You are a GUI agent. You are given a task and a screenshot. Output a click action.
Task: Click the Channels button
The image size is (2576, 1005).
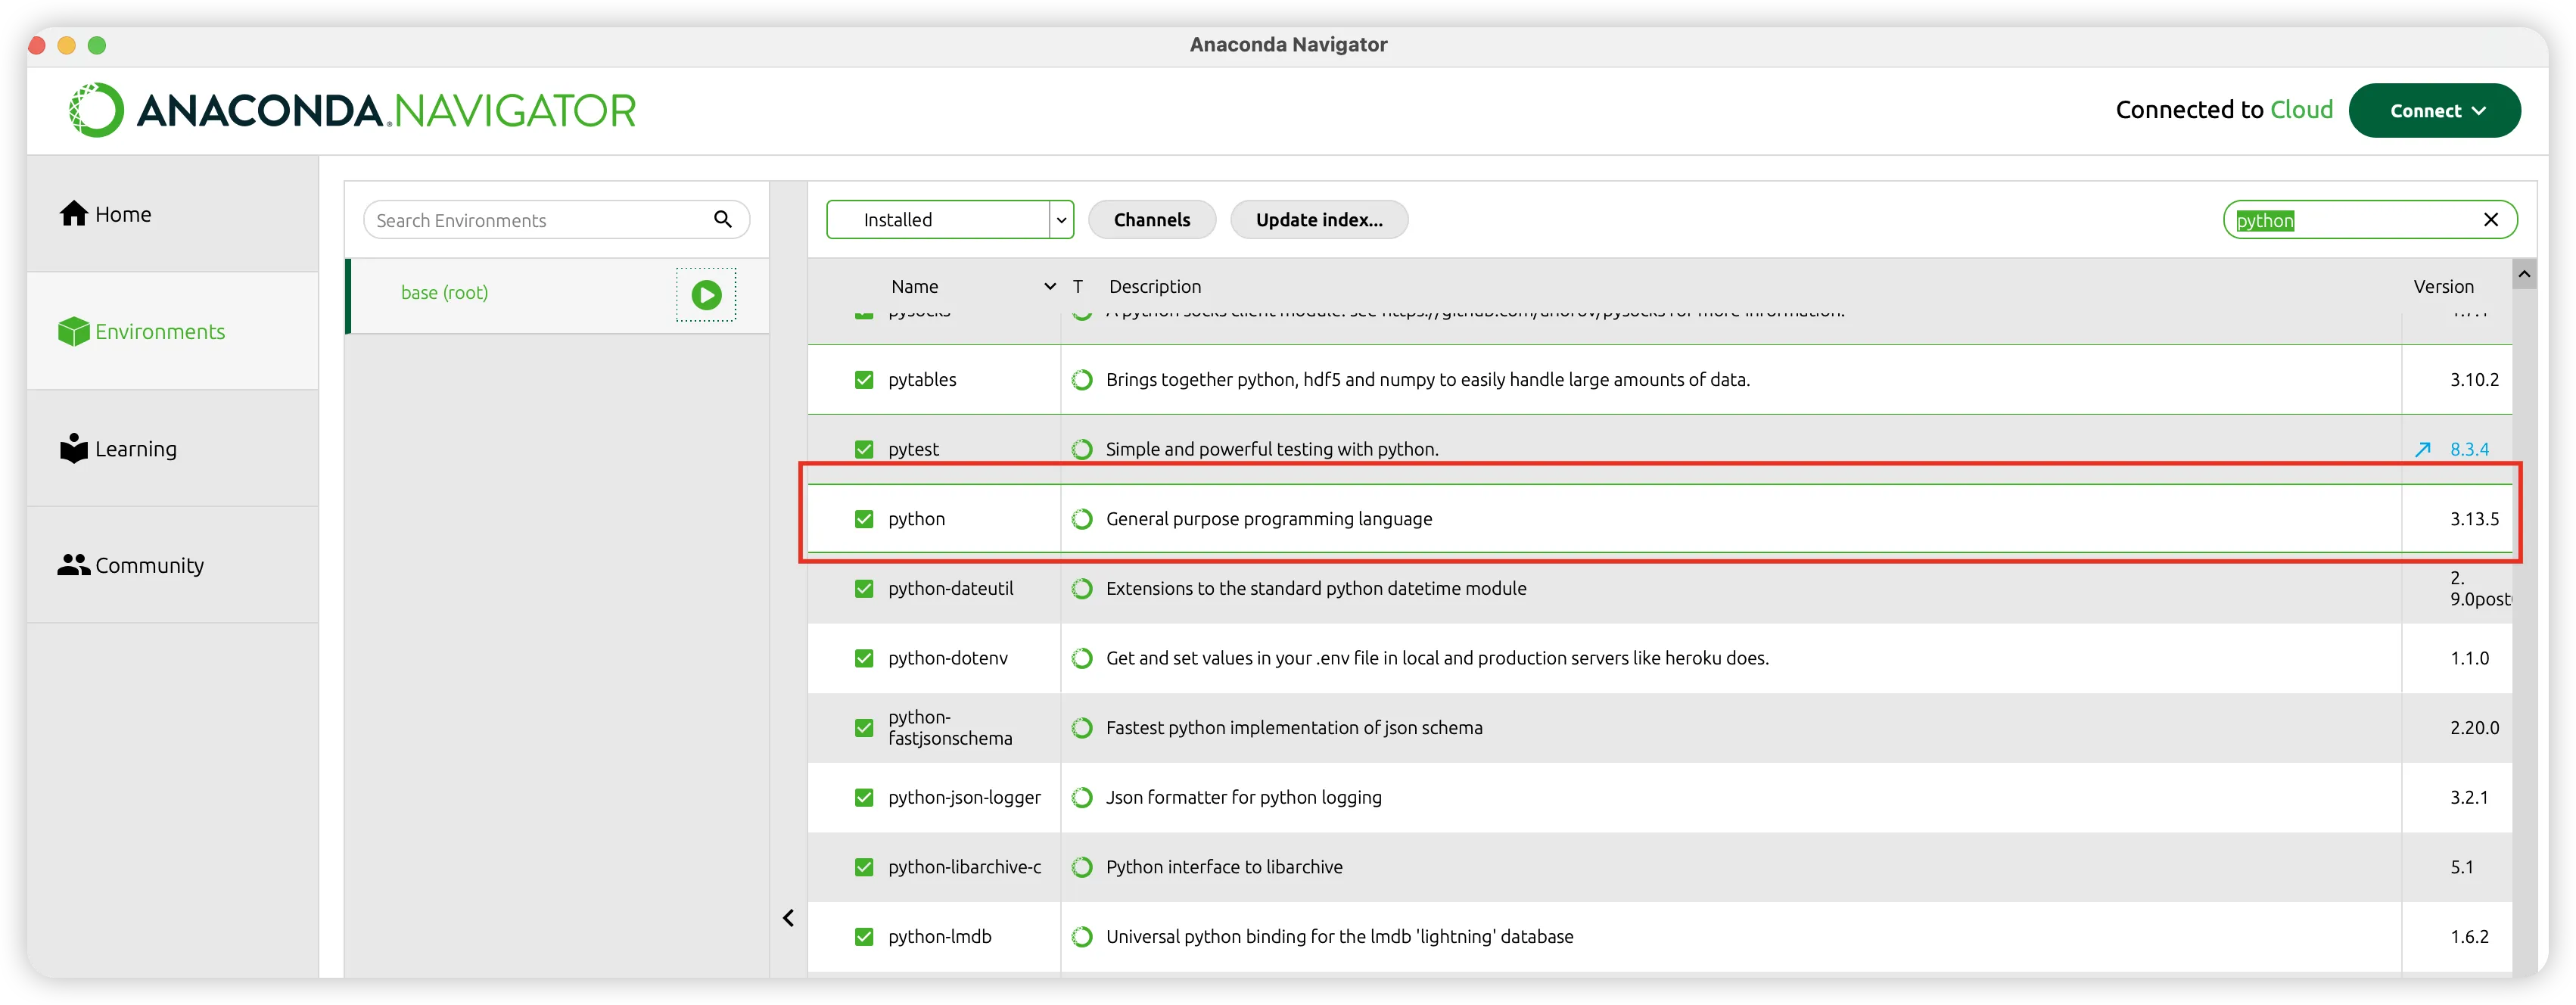1151,220
